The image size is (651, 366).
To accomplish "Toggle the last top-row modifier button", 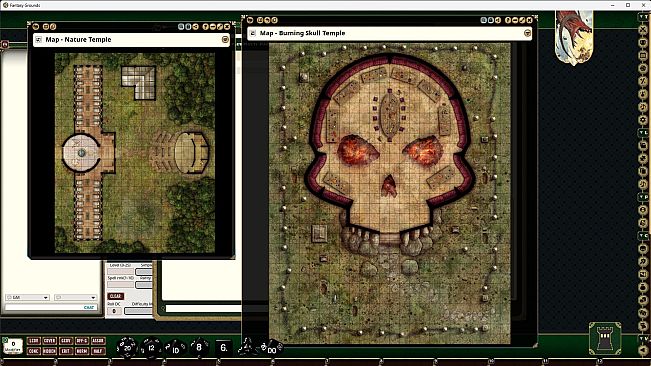I will pyautogui.click(x=98, y=341).
